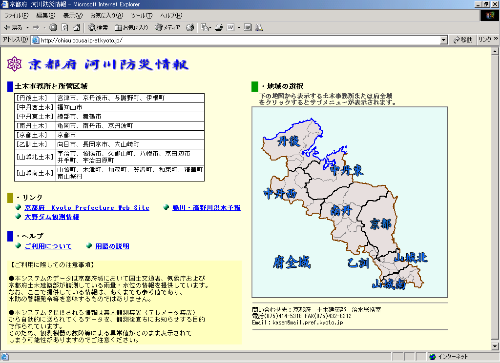
Task: Click the Refresh page icon
Action: tap(65, 28)
